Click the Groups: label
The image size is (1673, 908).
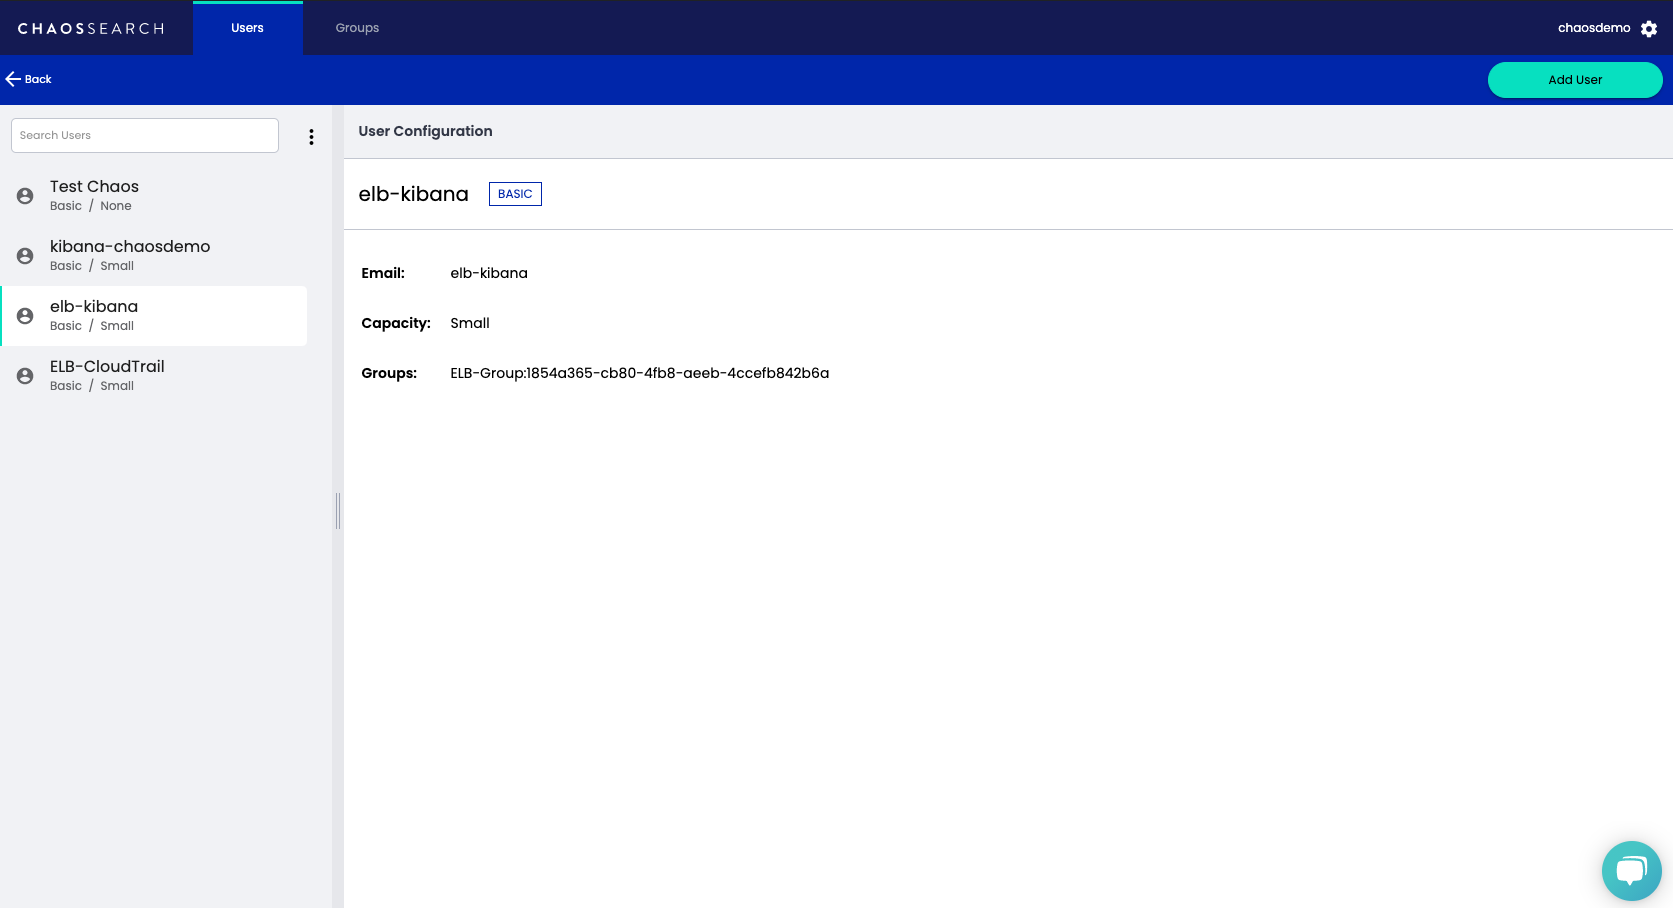pyautogui.click(x=389, y=373)
